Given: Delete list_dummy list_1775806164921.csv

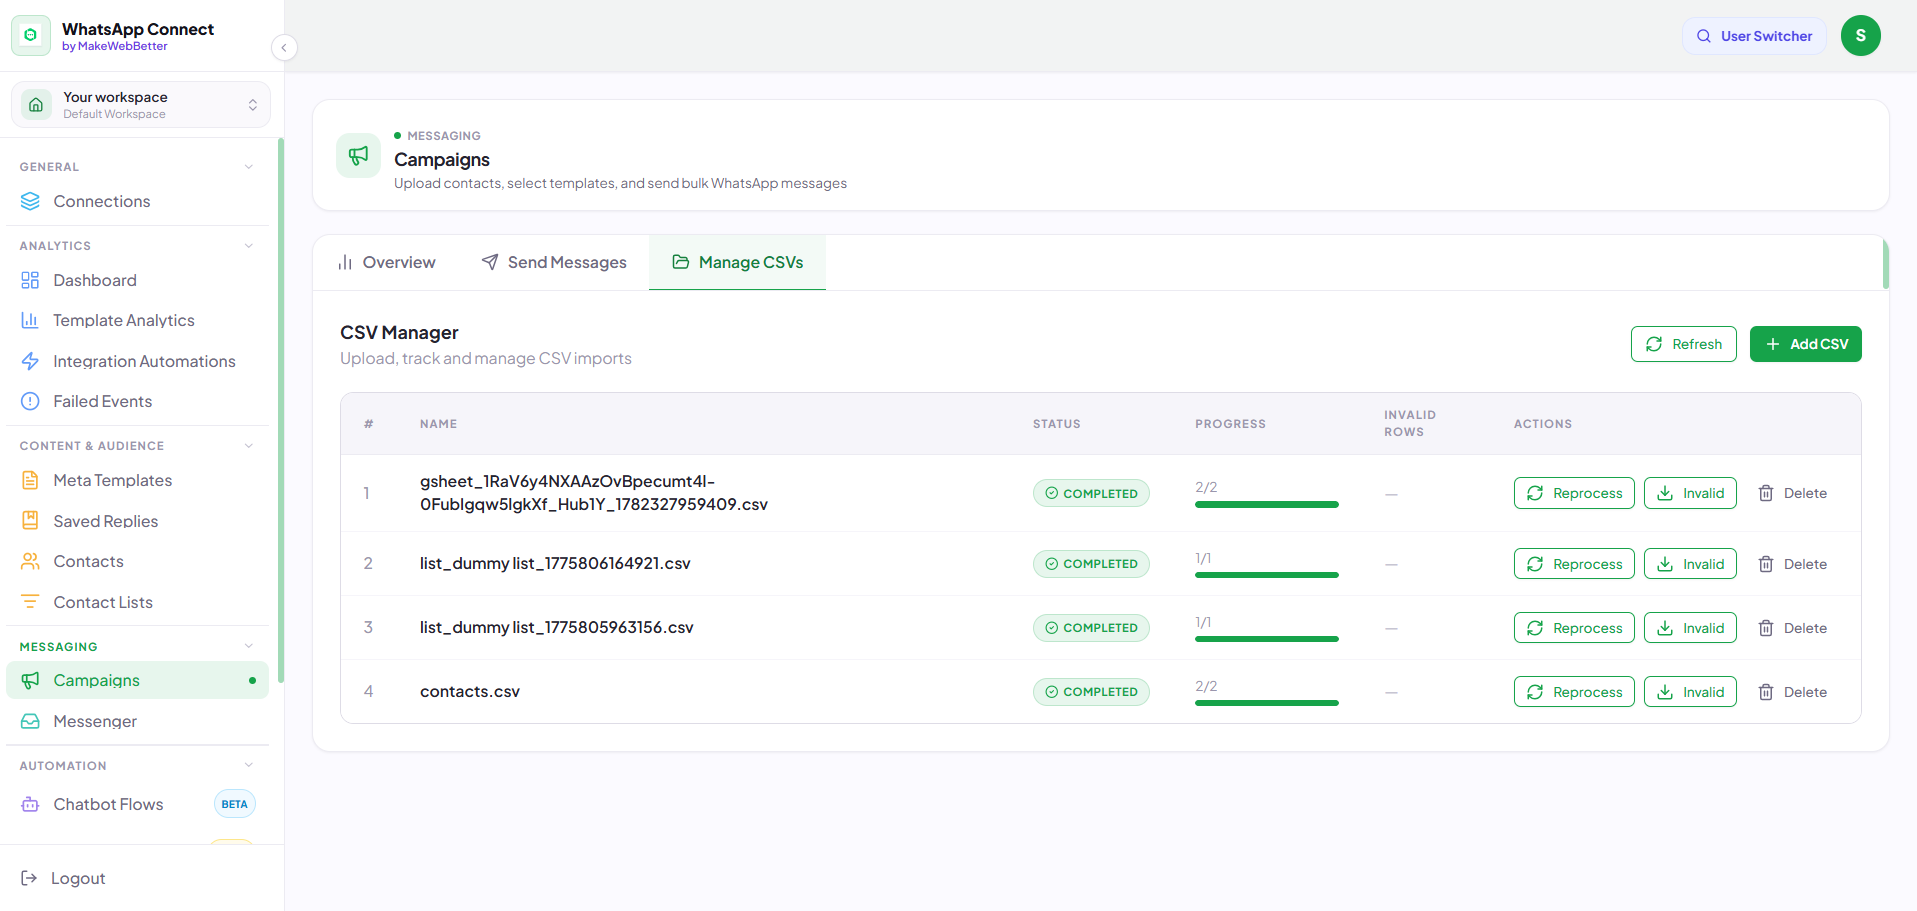Looking at the screenshot, I should click(x=1793, y=564).
